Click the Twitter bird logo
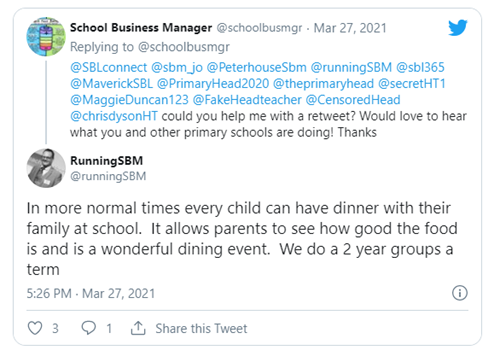Screen dimensions: 500x362 (x=458, y=28)
